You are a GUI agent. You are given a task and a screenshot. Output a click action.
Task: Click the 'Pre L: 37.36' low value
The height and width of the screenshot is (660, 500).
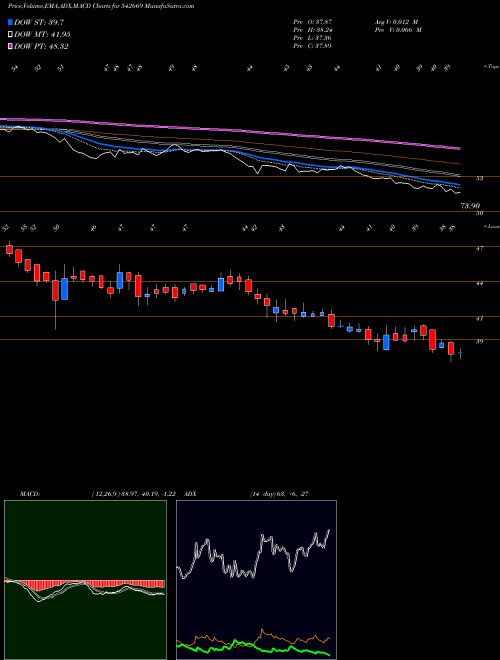[312, 38]
